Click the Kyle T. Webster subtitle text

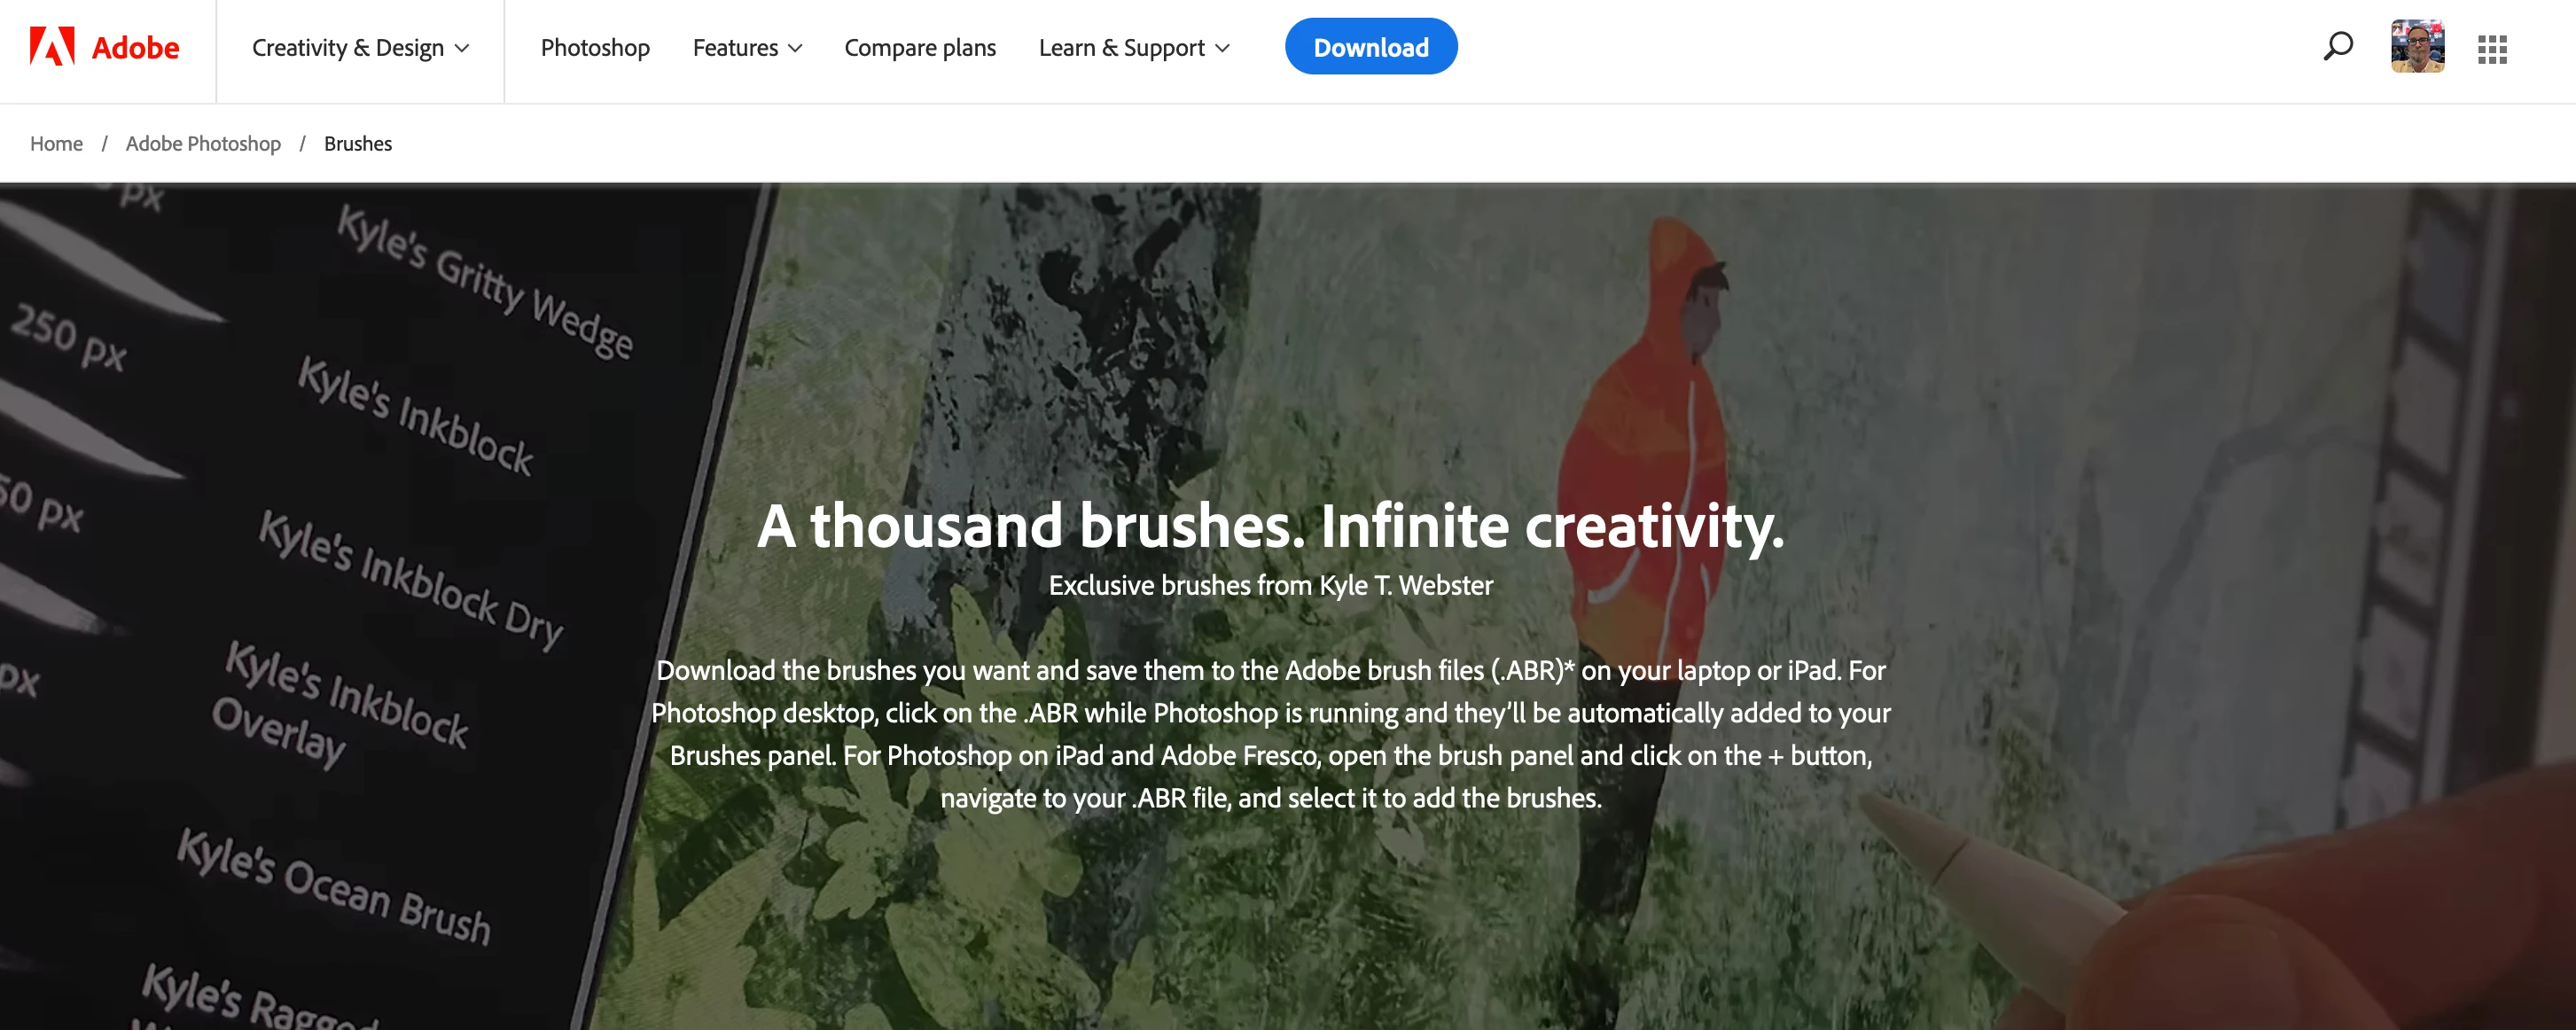1270,586
